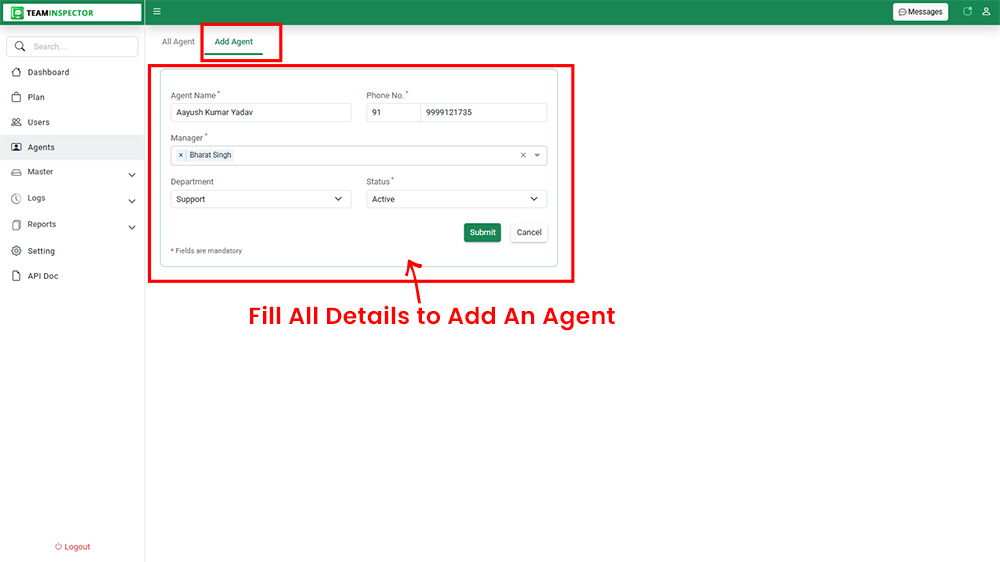Viewport: 1000px width, 562px height.
Task: Select the Add Agent tab
Action: pyautogui.click(x=234, y=42)
